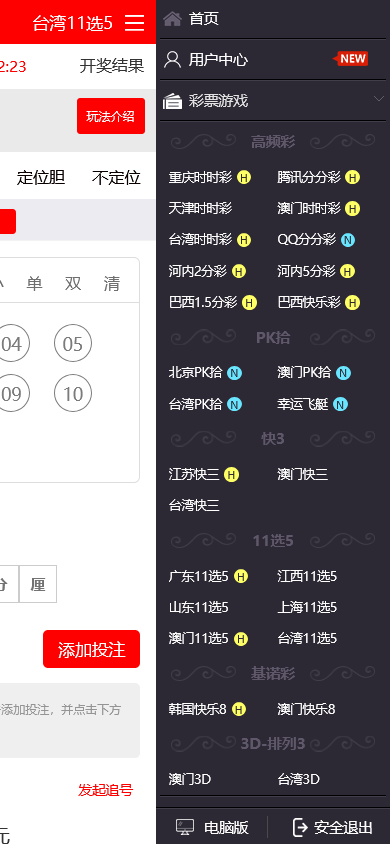Open 澳门快乐8 game

[x=306, y=709]
